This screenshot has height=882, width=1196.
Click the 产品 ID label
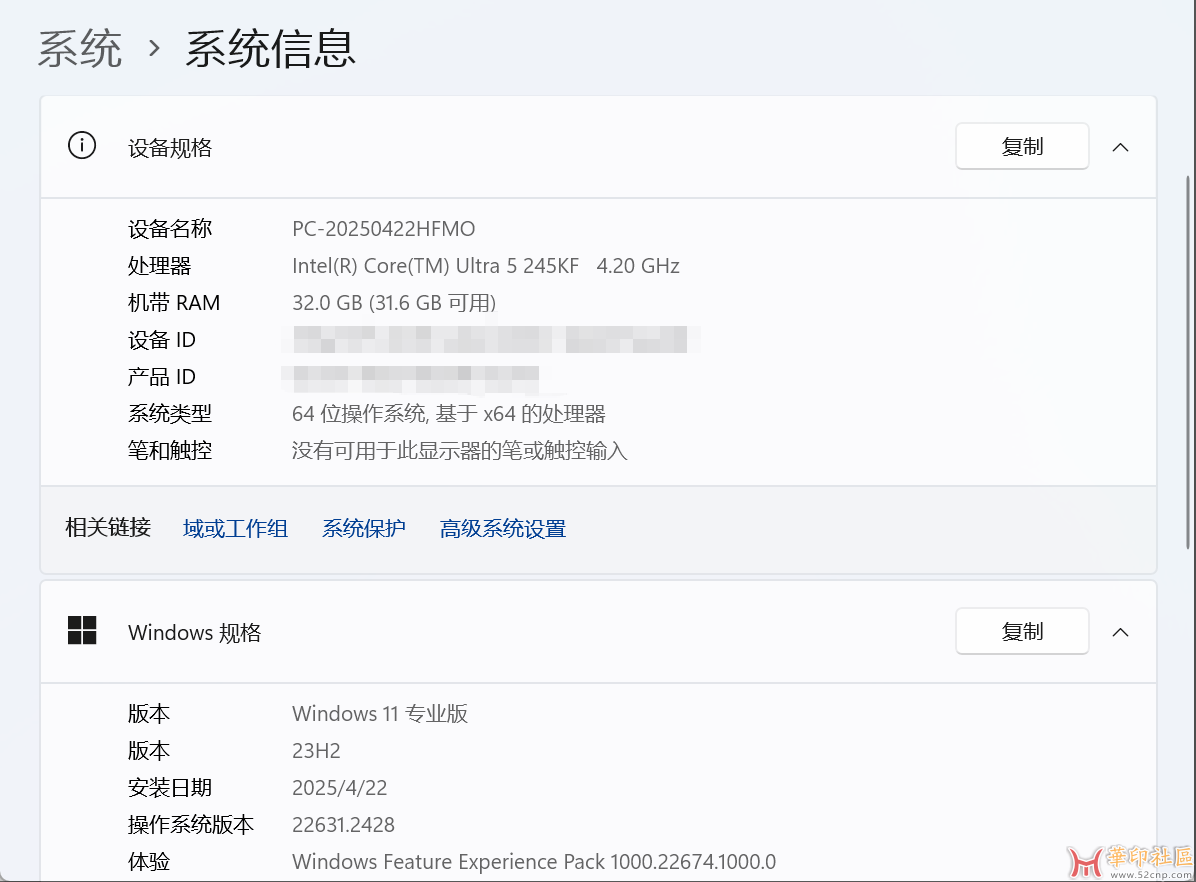pyautogui.click(x=162, y=376)
